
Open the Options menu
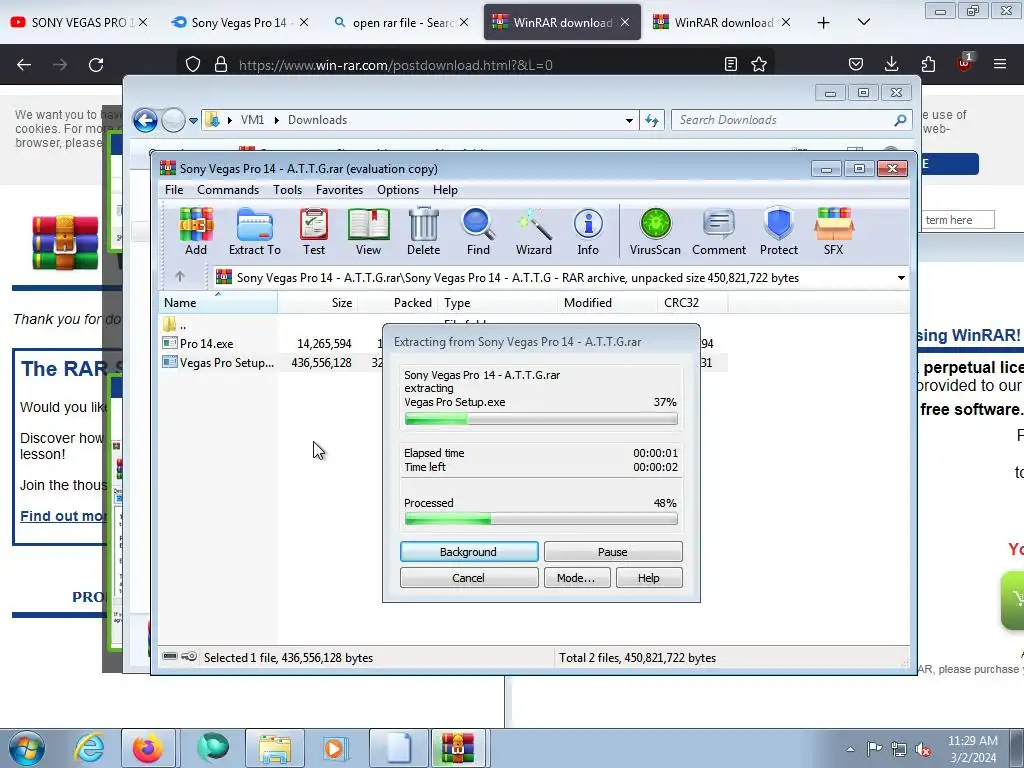point(398,190)
